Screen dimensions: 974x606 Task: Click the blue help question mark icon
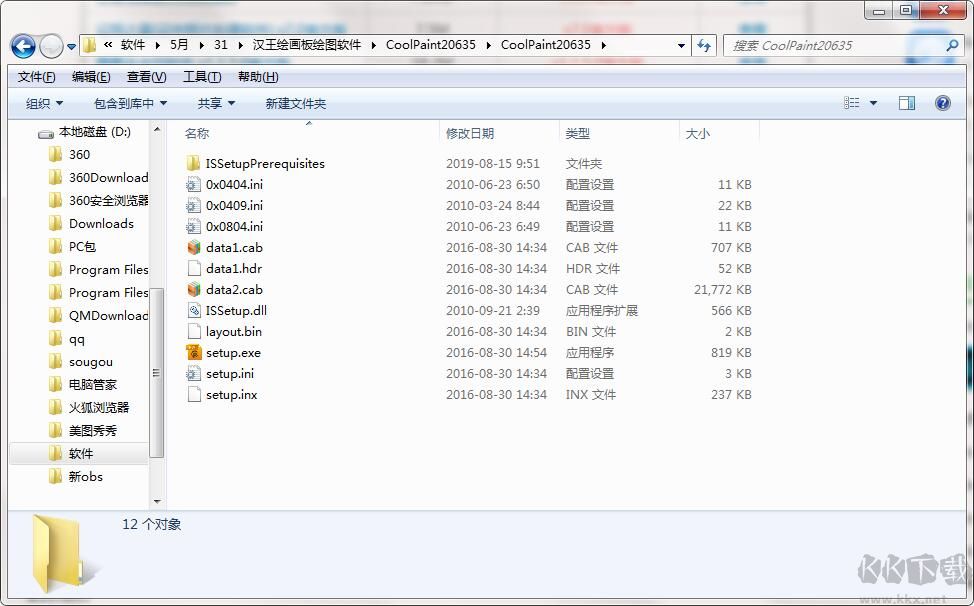[x=942, y=103]
